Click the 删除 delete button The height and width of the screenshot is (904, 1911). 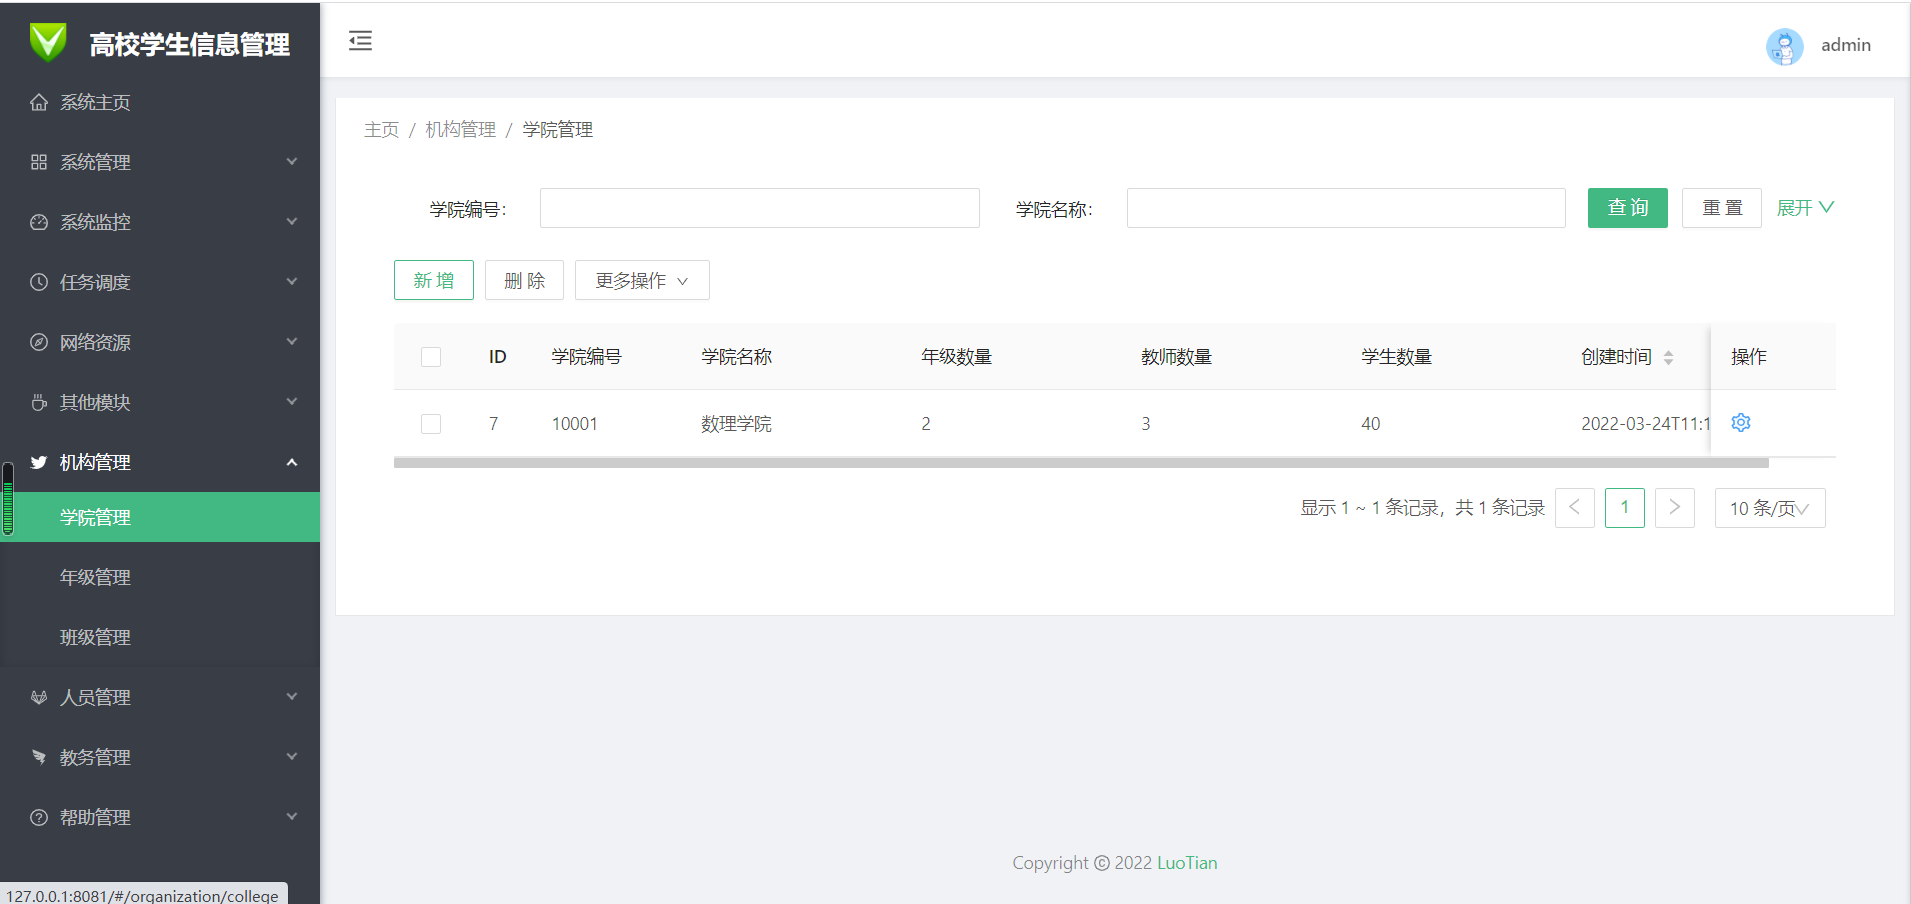[x=525, y=280]
